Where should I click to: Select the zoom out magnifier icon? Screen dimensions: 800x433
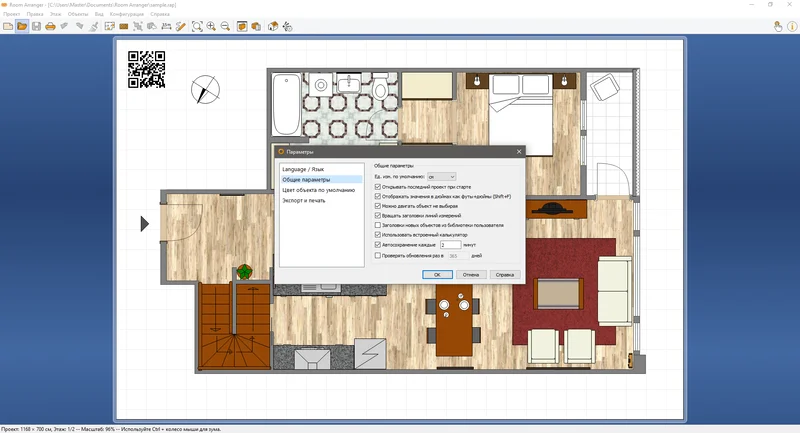(x=225, y=26)
